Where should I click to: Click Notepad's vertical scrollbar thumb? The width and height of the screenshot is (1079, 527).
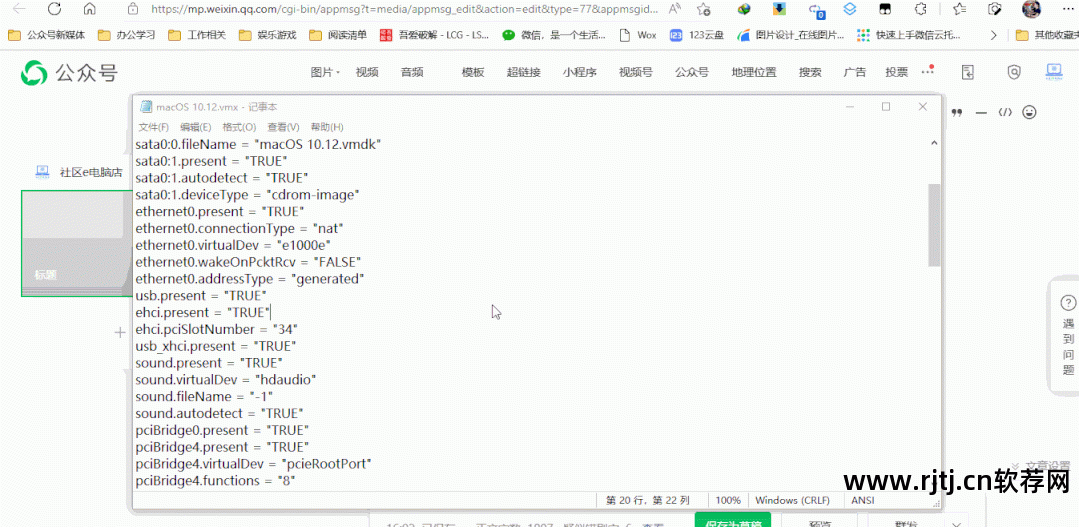934,225
